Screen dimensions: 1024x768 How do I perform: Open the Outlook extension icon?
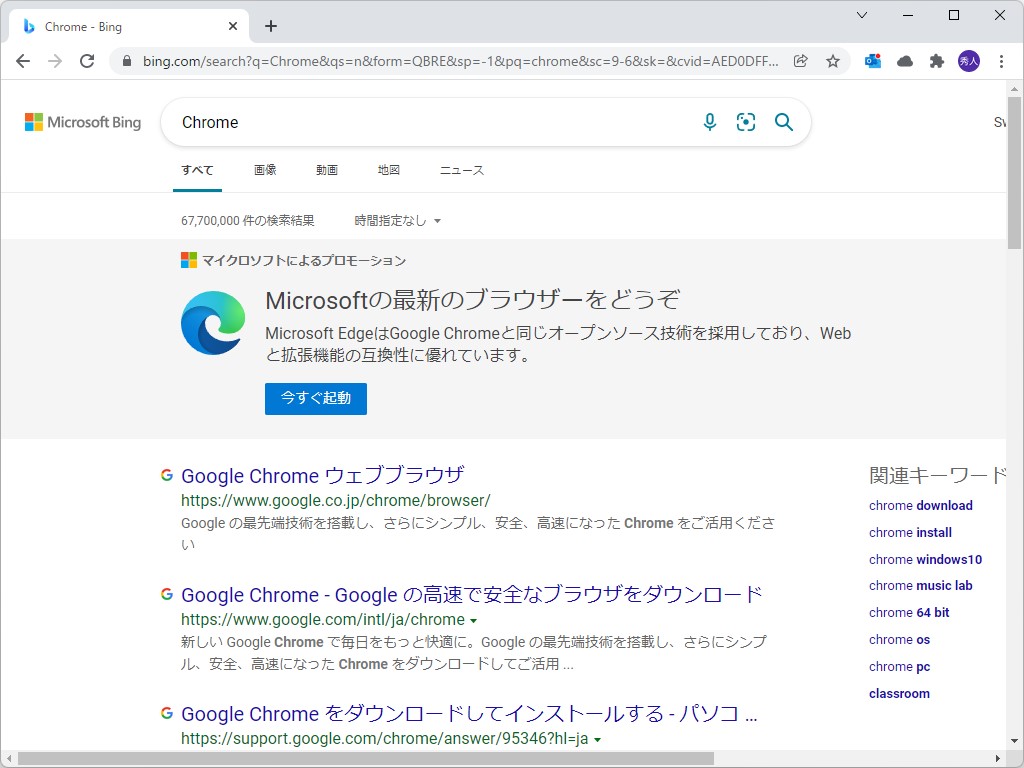coord(872,61)
